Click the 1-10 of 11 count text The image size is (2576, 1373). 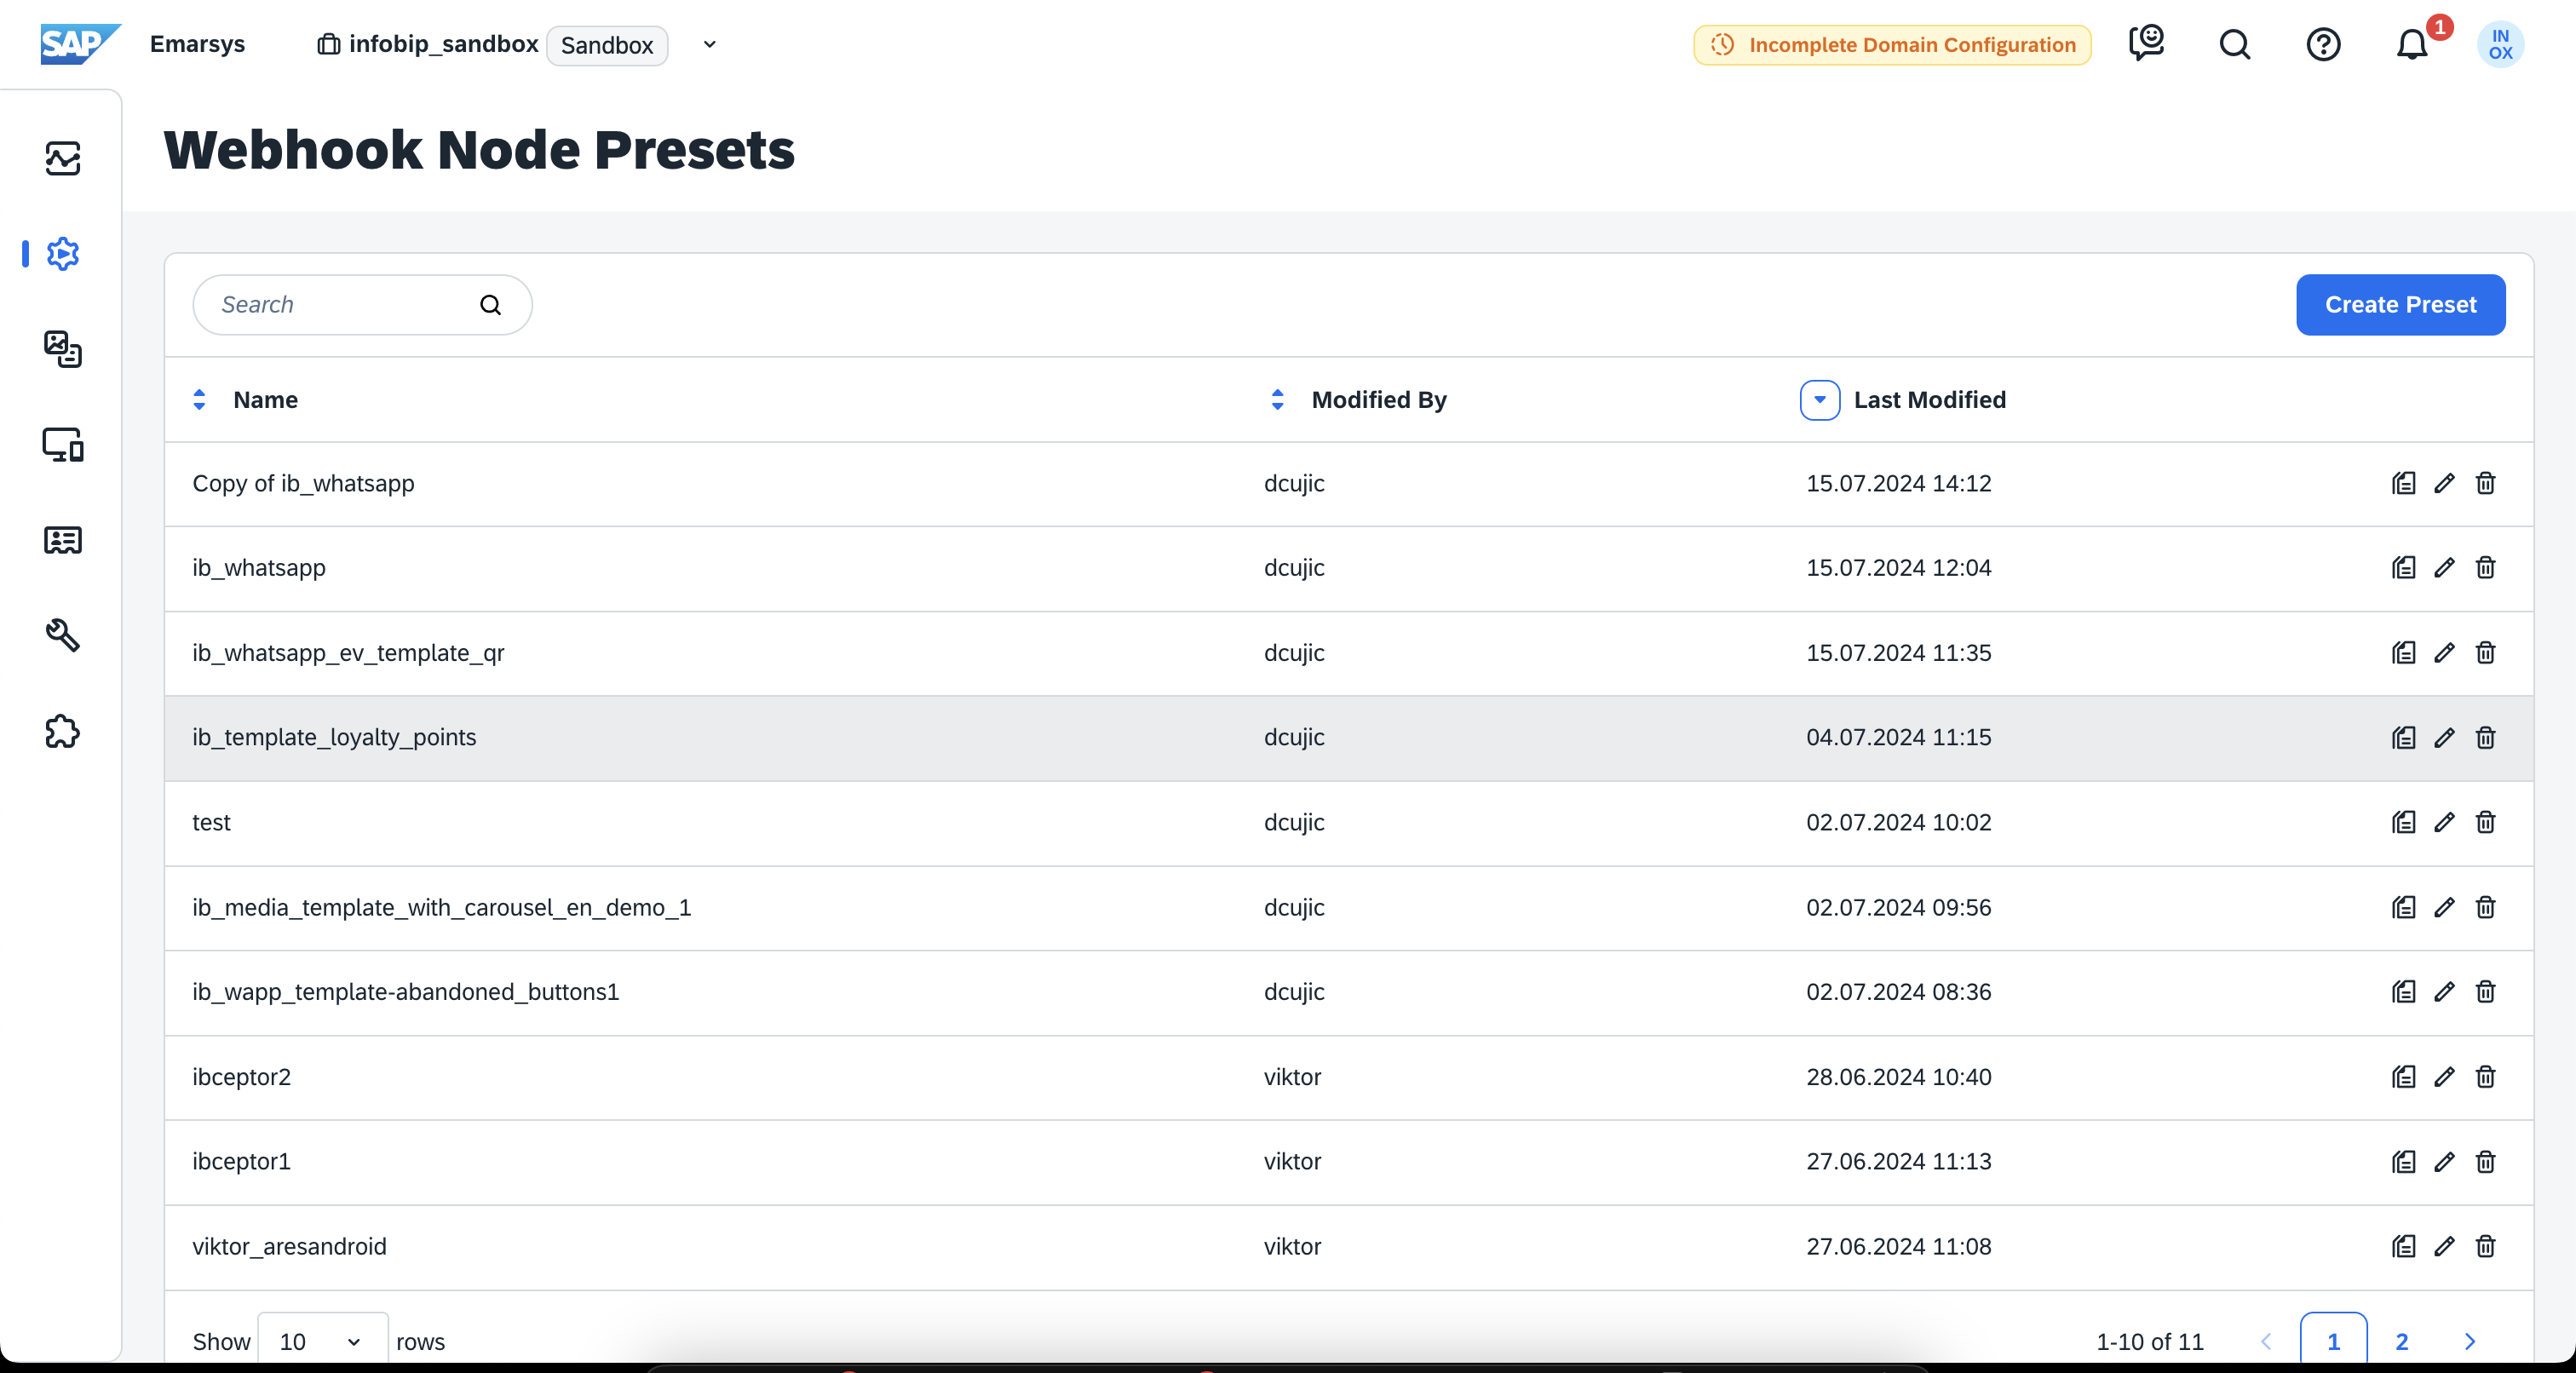(x=2149, y=1341)
